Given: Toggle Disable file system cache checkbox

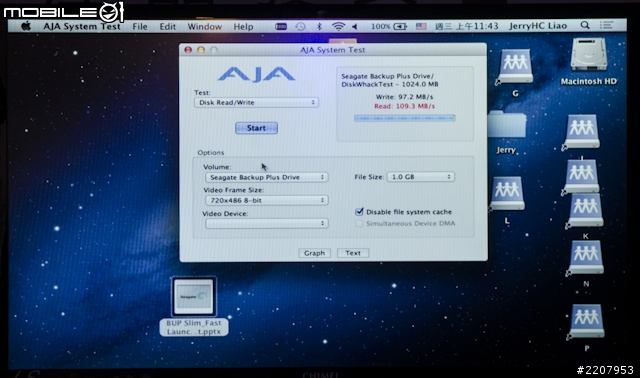Looking at the screenshot, I should coord(359,211).
